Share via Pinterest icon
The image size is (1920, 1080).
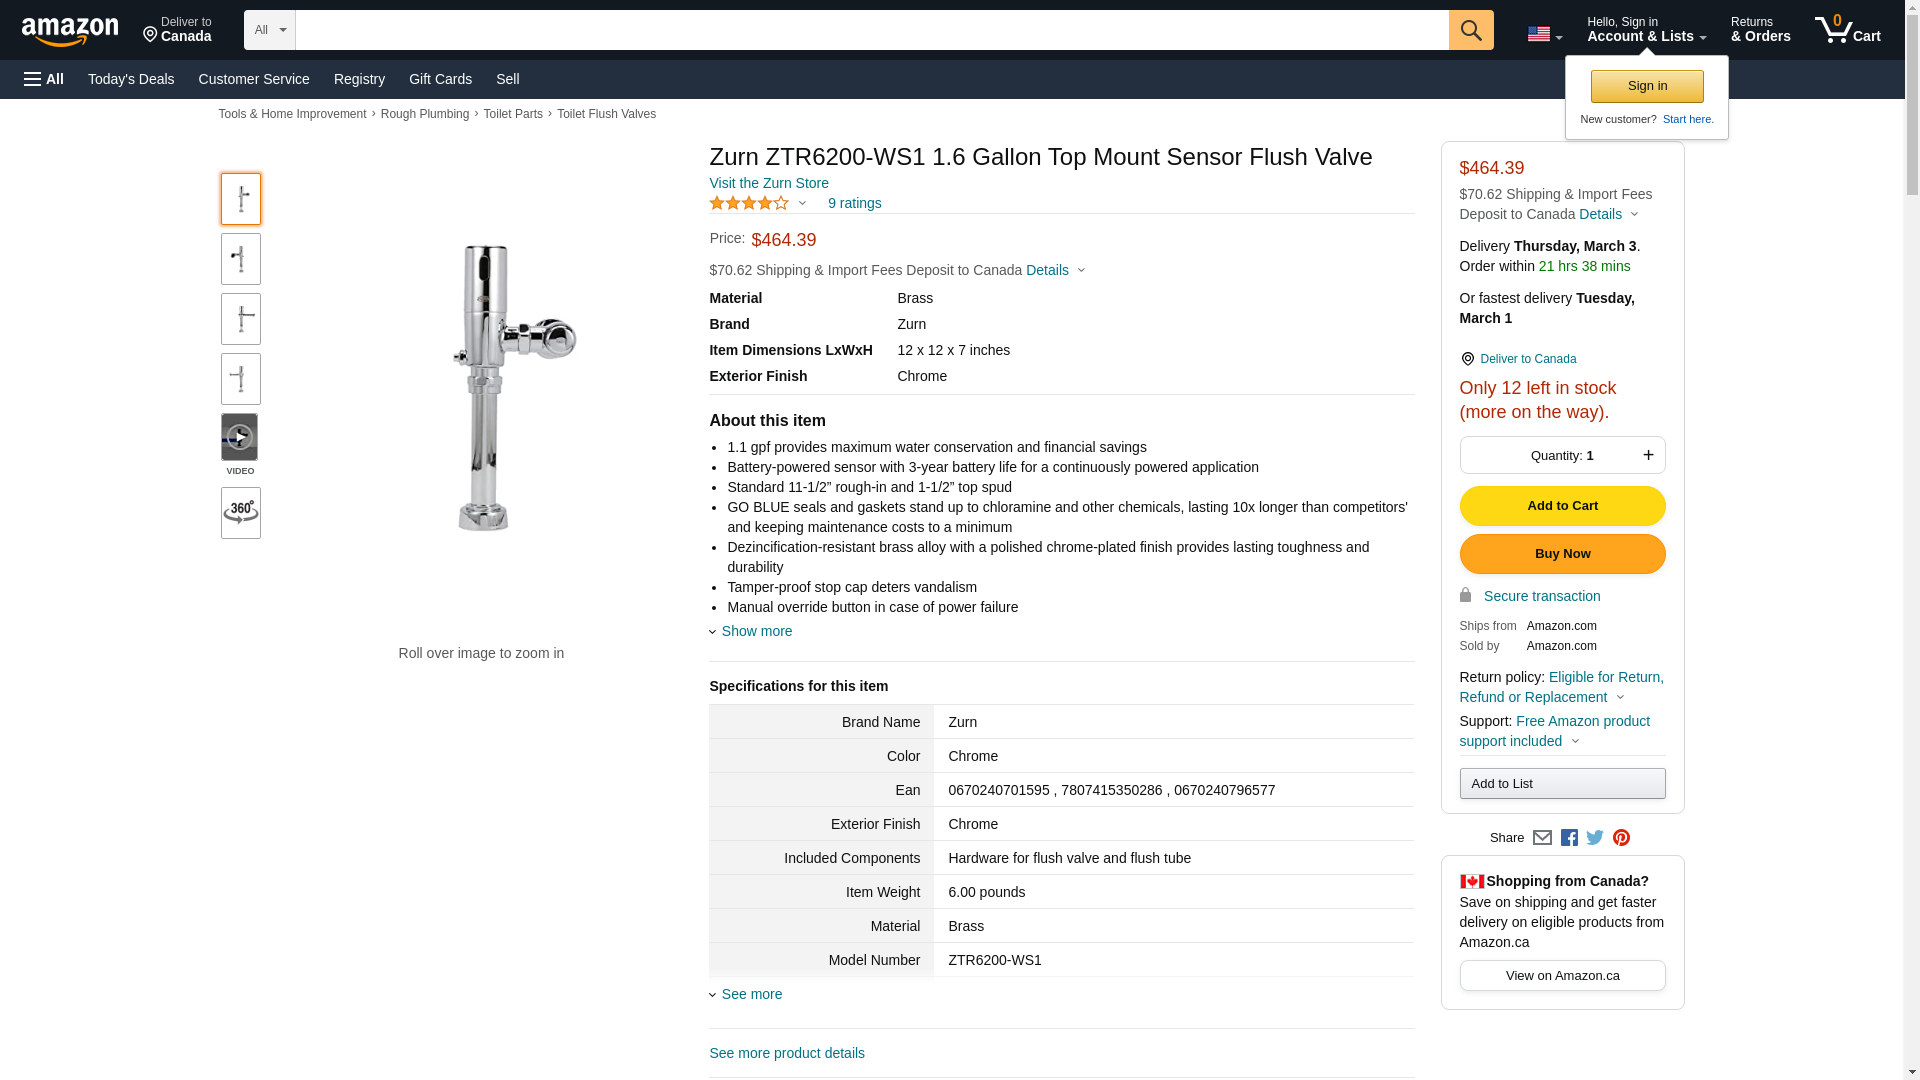point(1621,838)
